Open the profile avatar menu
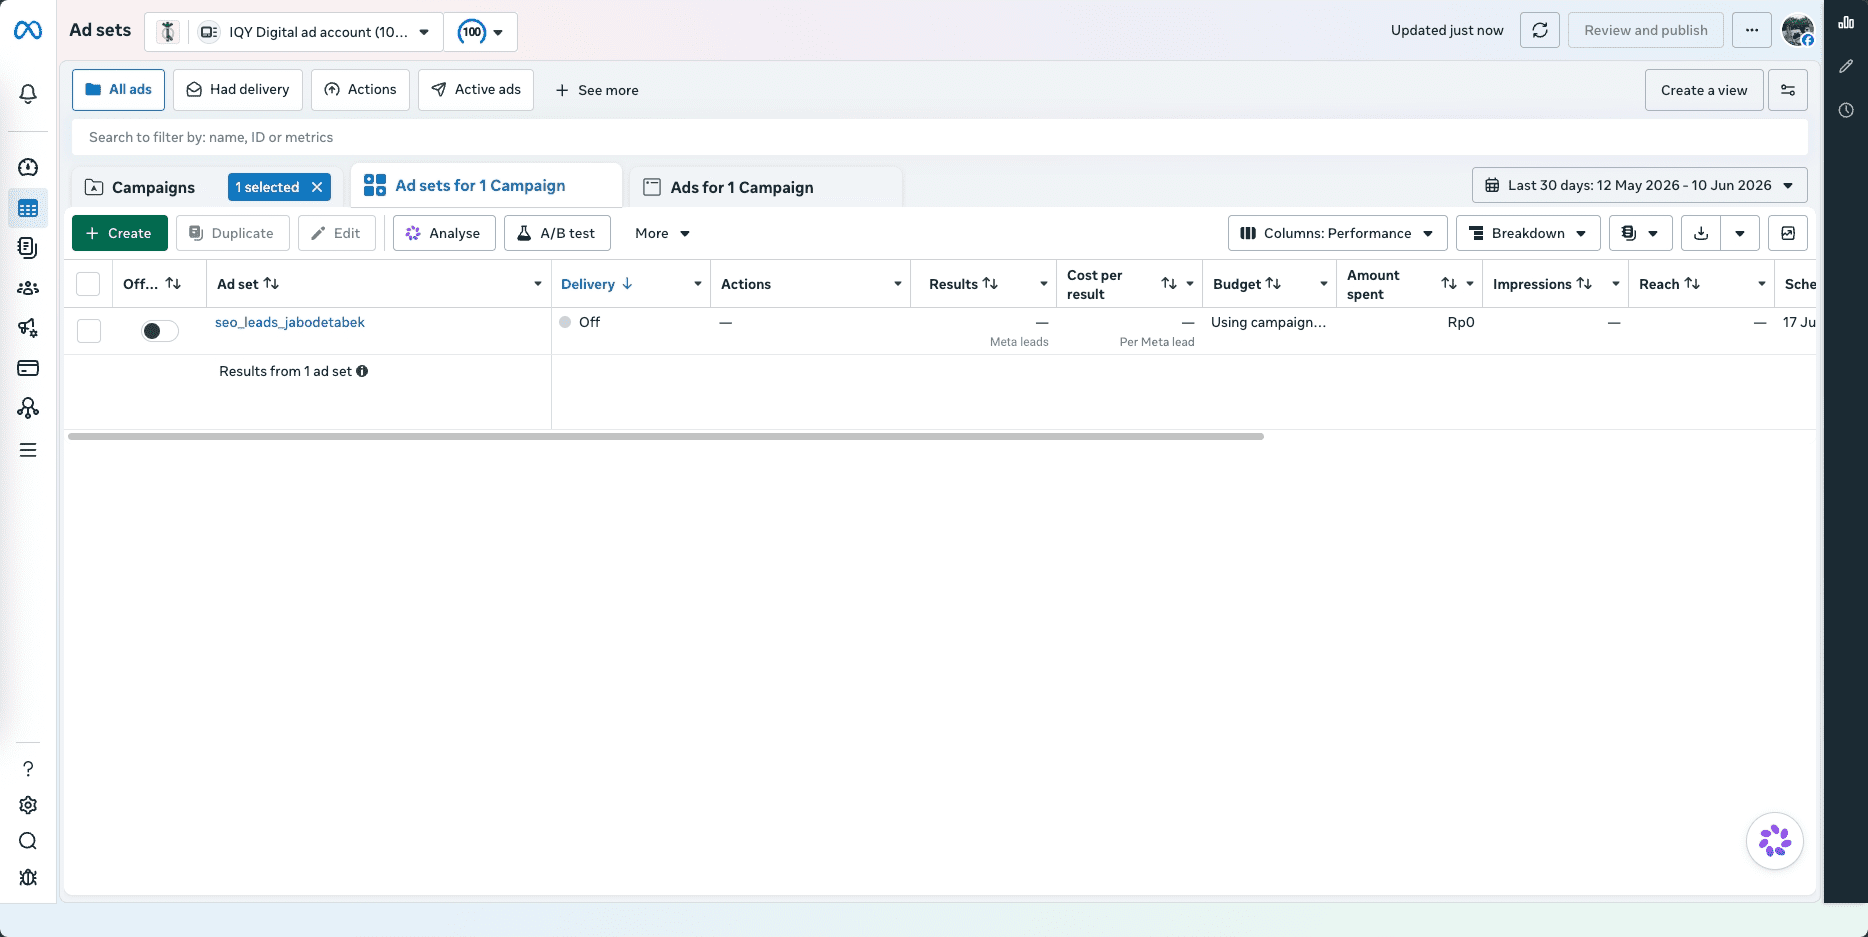Image resolution: width=1868 pixels, height=937 pixels. 1798,30
